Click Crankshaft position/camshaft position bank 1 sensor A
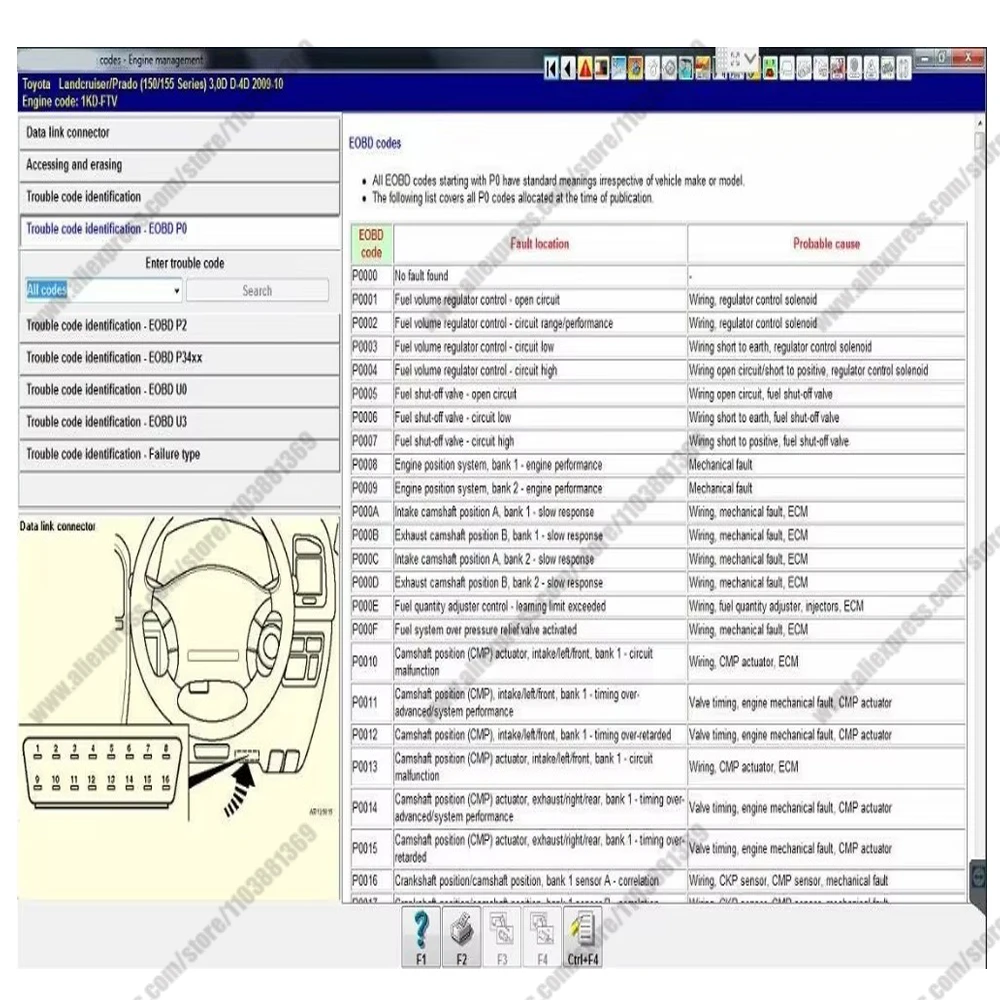The height and width of the screenshot is (1000, 1000). (540, 881)
